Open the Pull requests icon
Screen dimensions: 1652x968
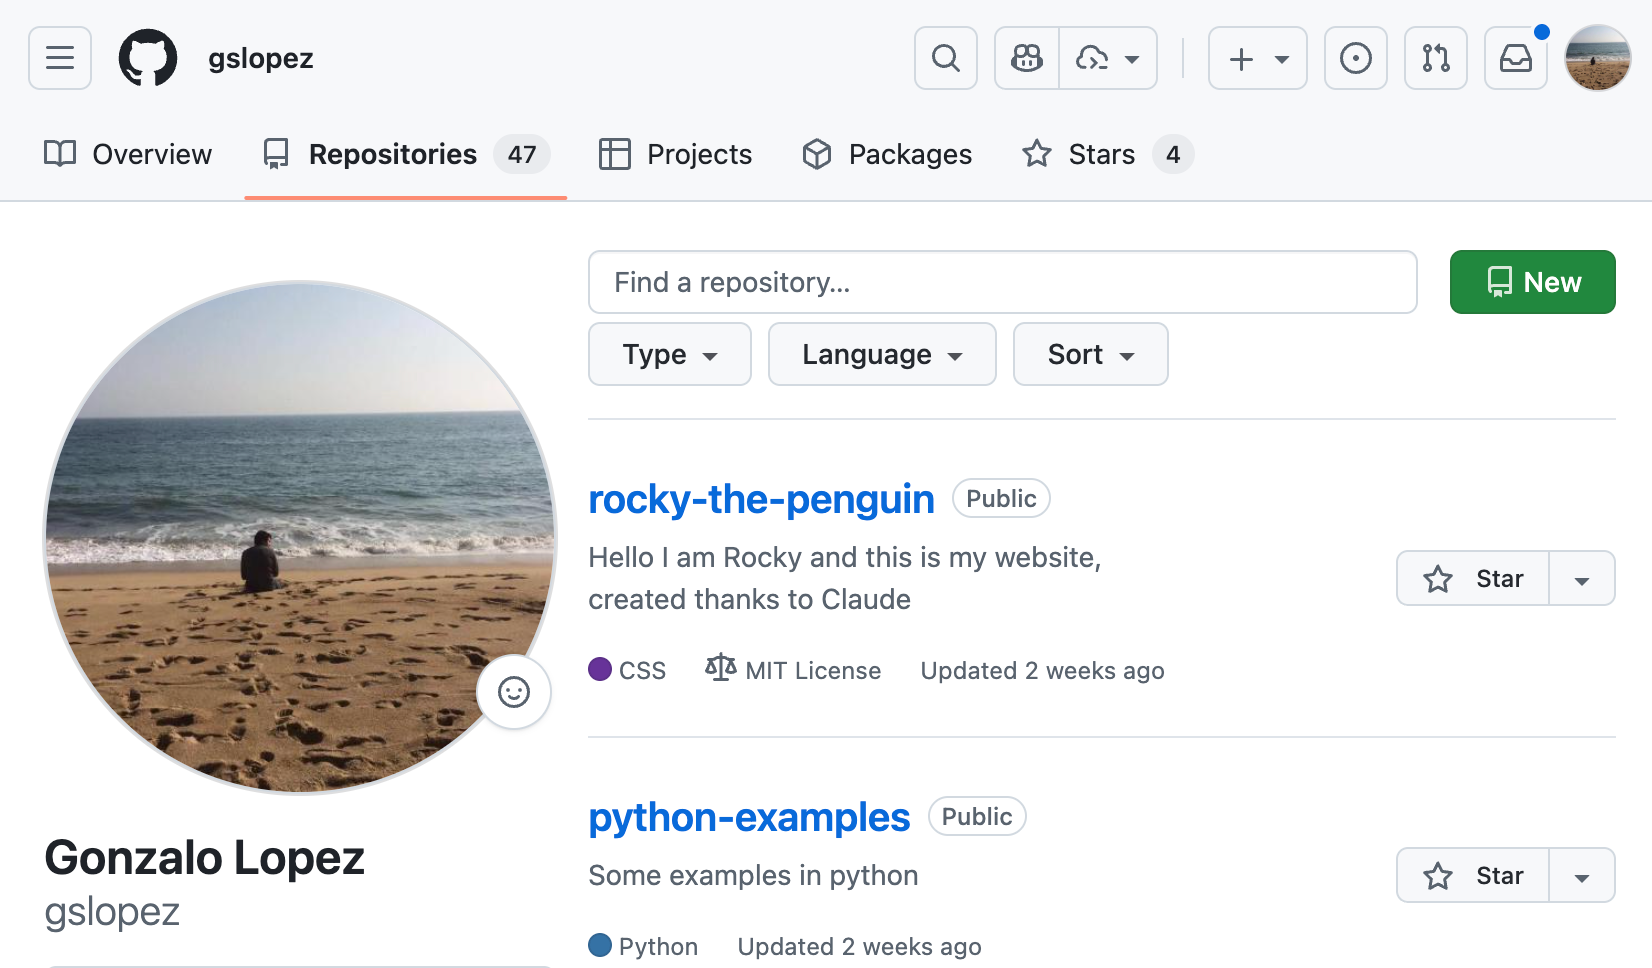point(1436,58)
